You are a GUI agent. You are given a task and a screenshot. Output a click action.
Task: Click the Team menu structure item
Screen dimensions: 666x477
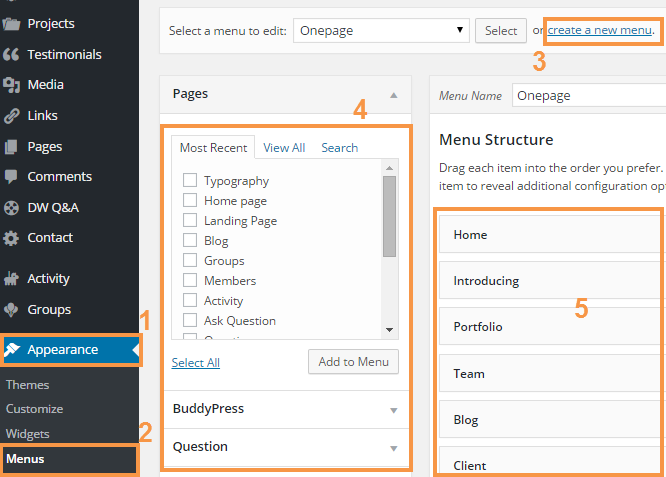[x=552, y=373]
